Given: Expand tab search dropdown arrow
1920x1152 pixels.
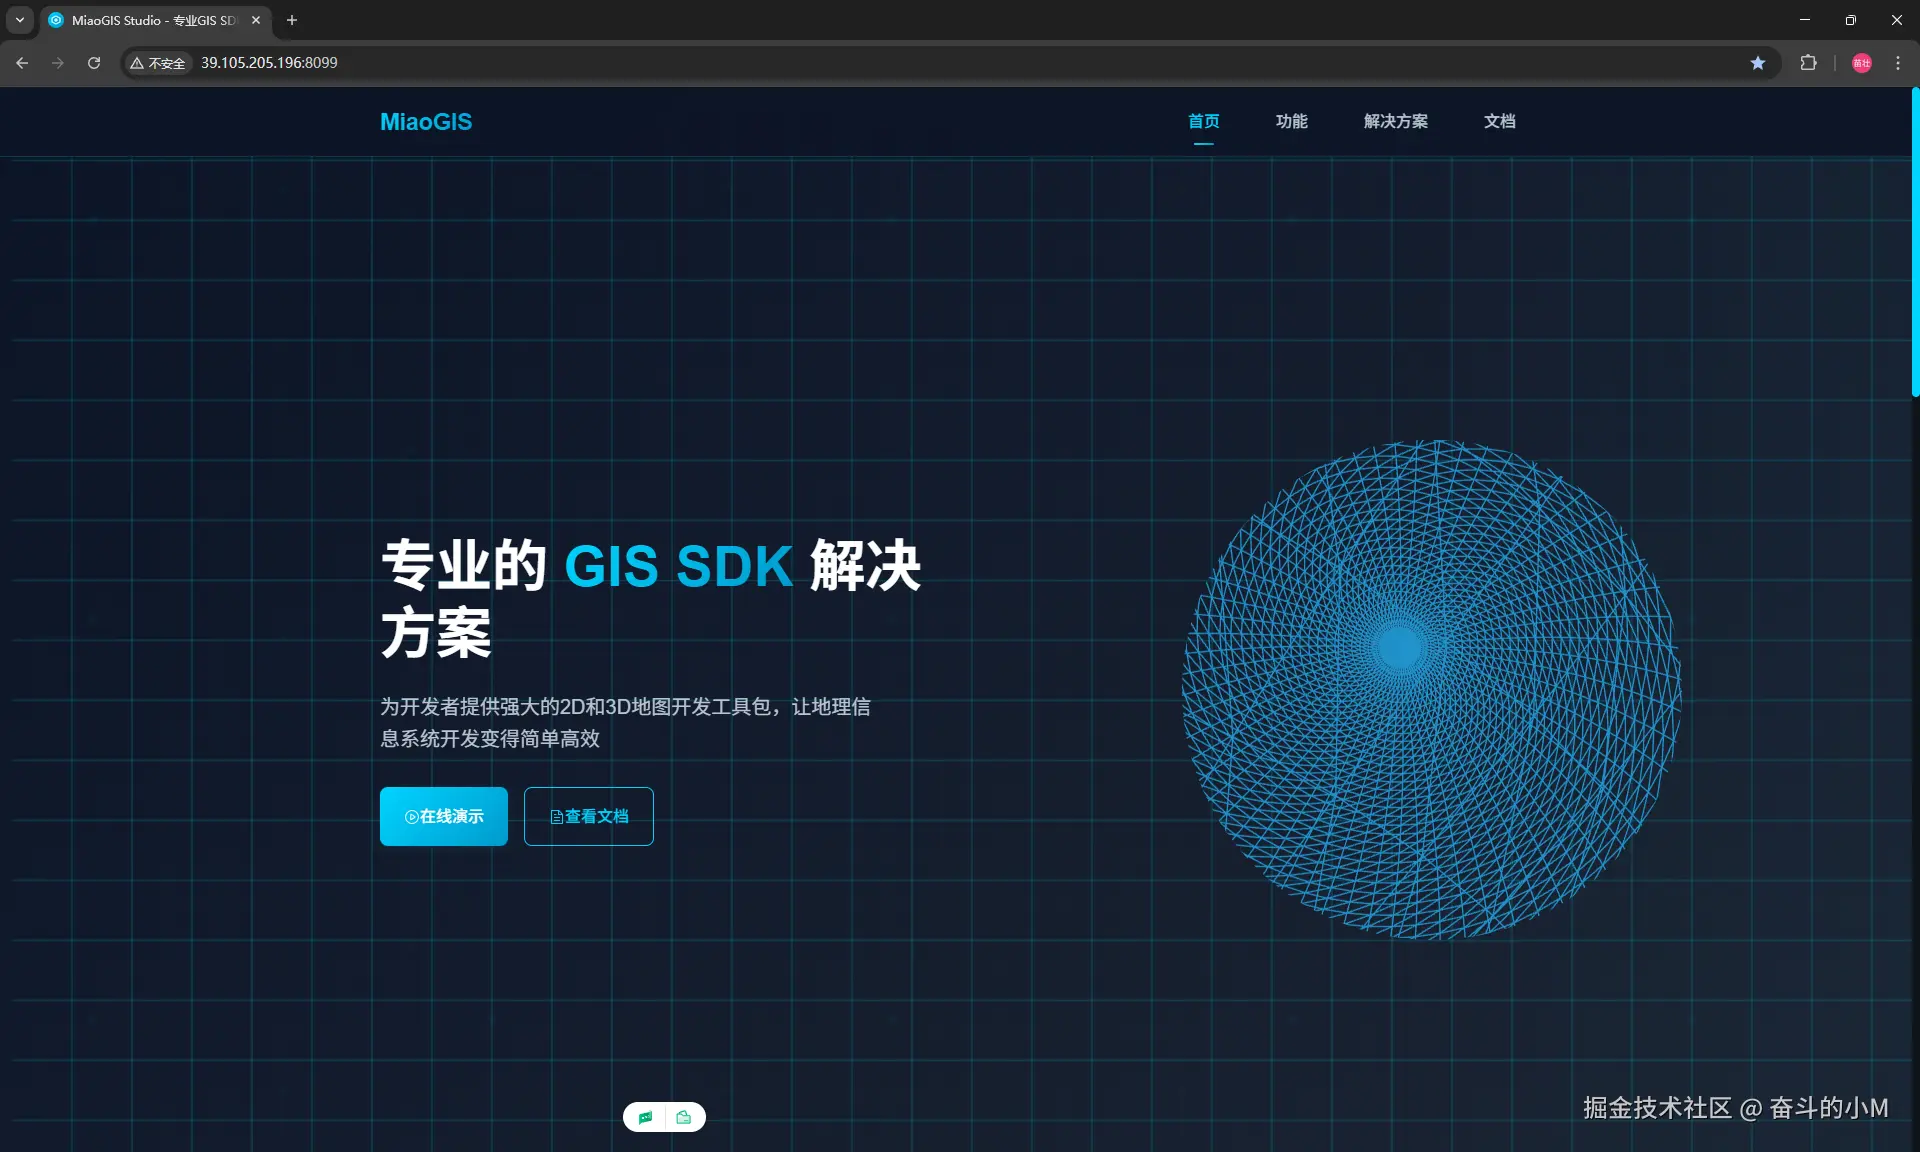Looking at the screenshot, I should pos(19,20).
